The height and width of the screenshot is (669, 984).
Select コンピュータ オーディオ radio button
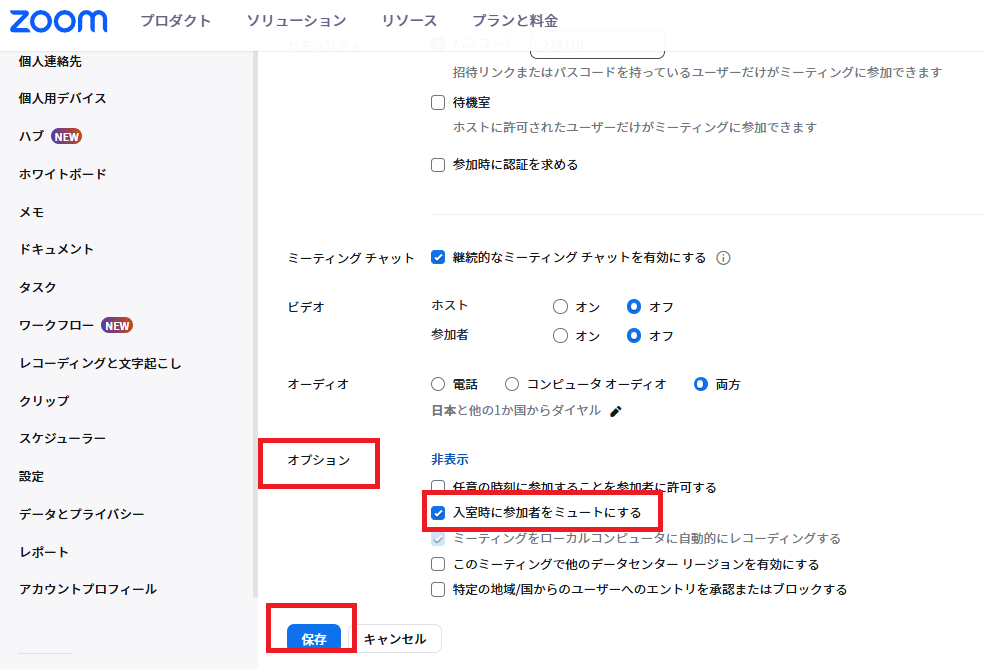coord(512,384)
